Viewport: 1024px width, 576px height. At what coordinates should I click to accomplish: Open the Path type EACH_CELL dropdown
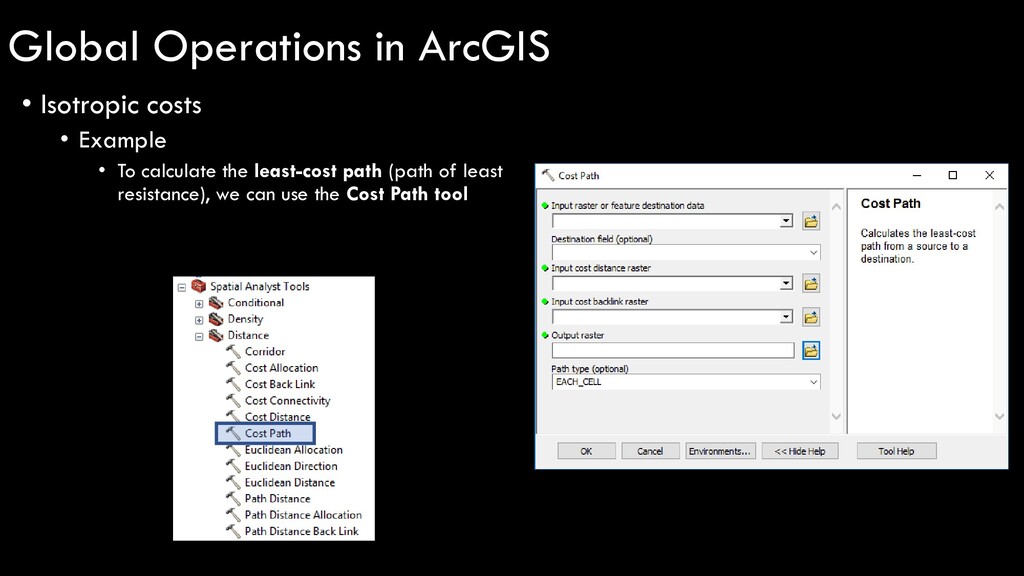(813, 382)
